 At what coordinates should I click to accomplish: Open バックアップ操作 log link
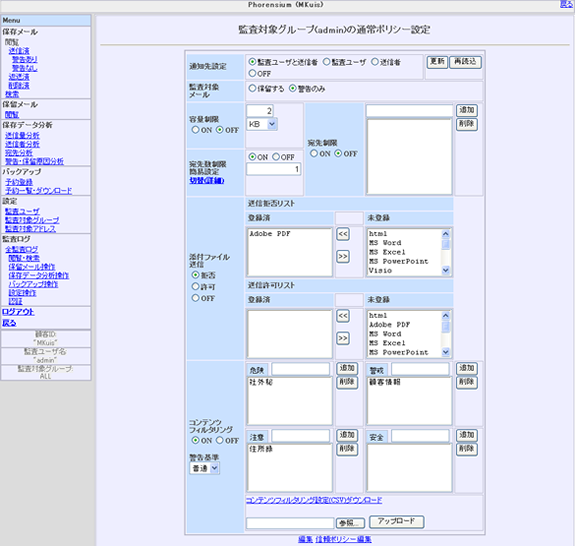click(33, 284)
